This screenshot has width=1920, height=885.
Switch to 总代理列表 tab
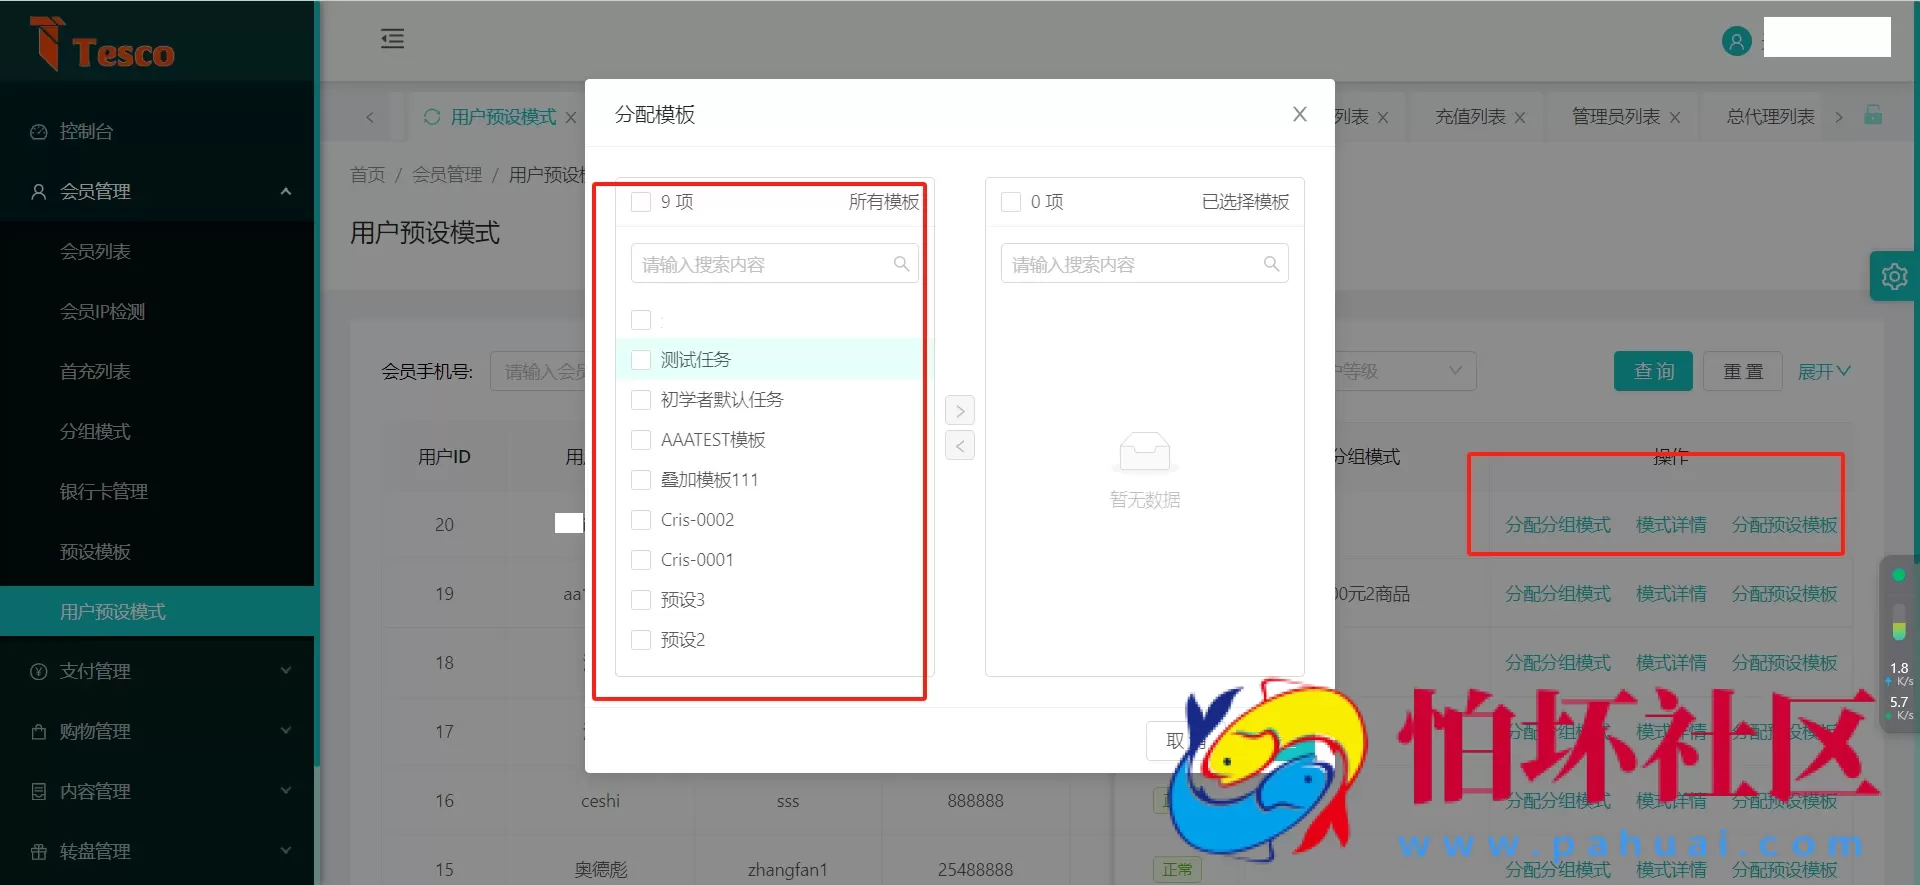click(x=1770, y=117)
